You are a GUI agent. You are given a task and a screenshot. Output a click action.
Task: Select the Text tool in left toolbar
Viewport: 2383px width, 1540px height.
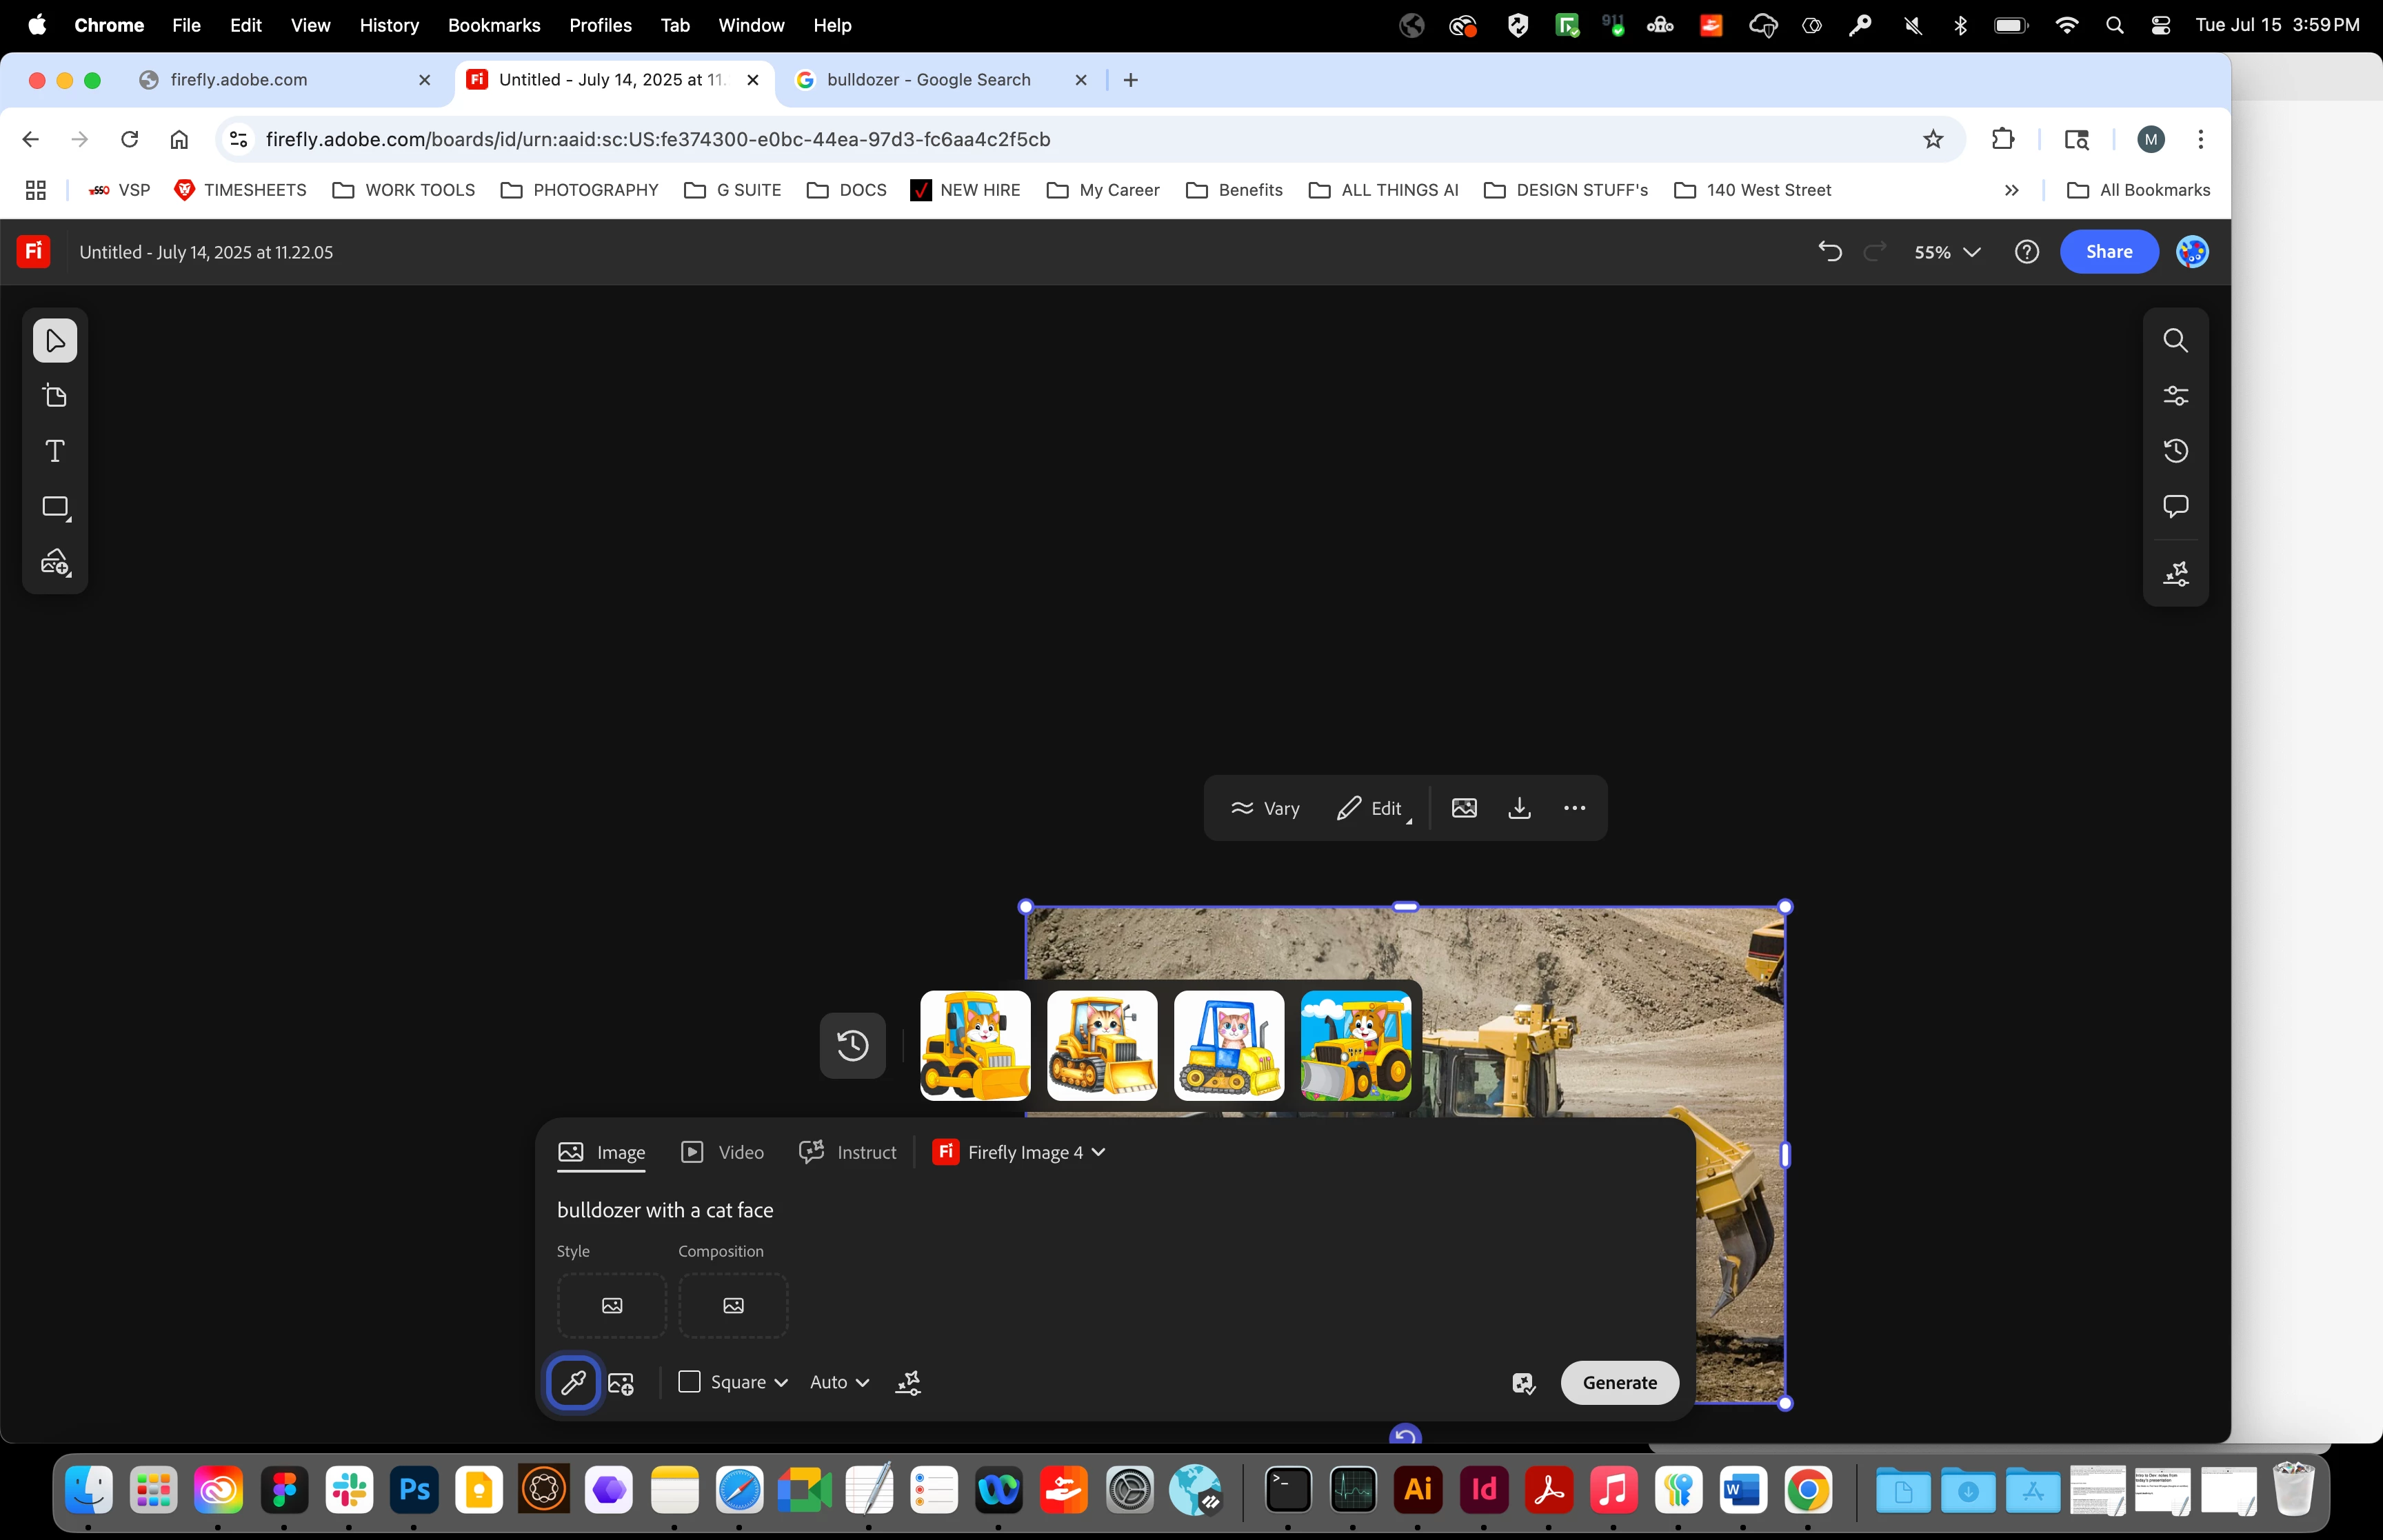(x=55, y=451)
